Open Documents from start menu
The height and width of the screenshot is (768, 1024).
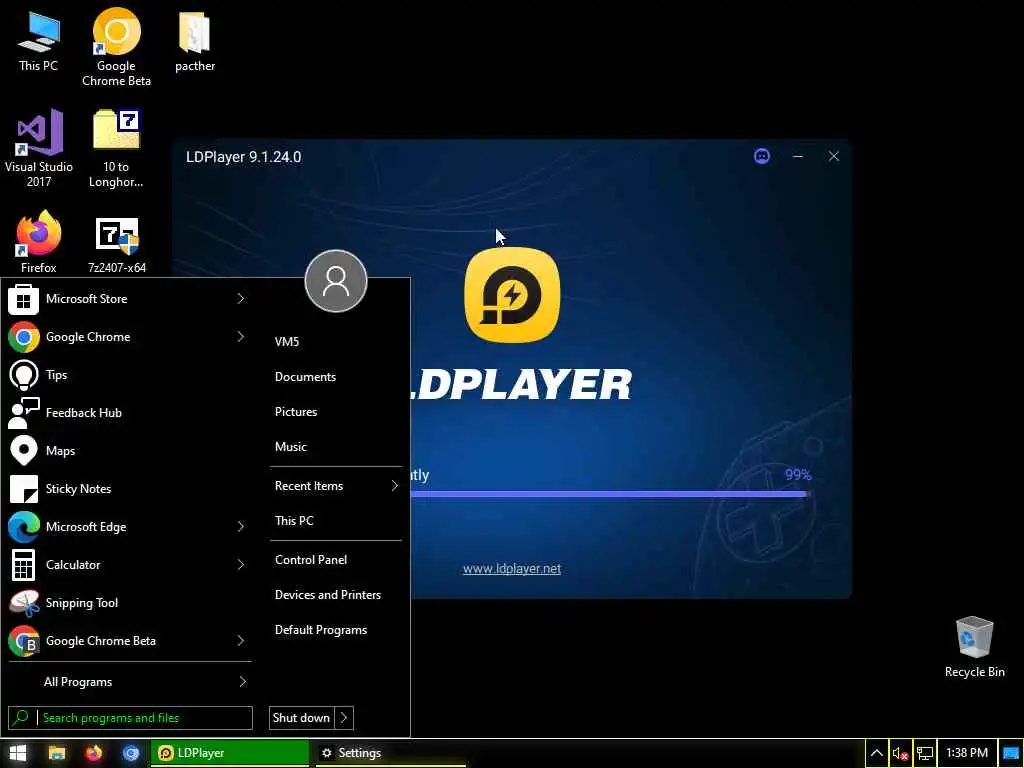(x=306, y=377)
